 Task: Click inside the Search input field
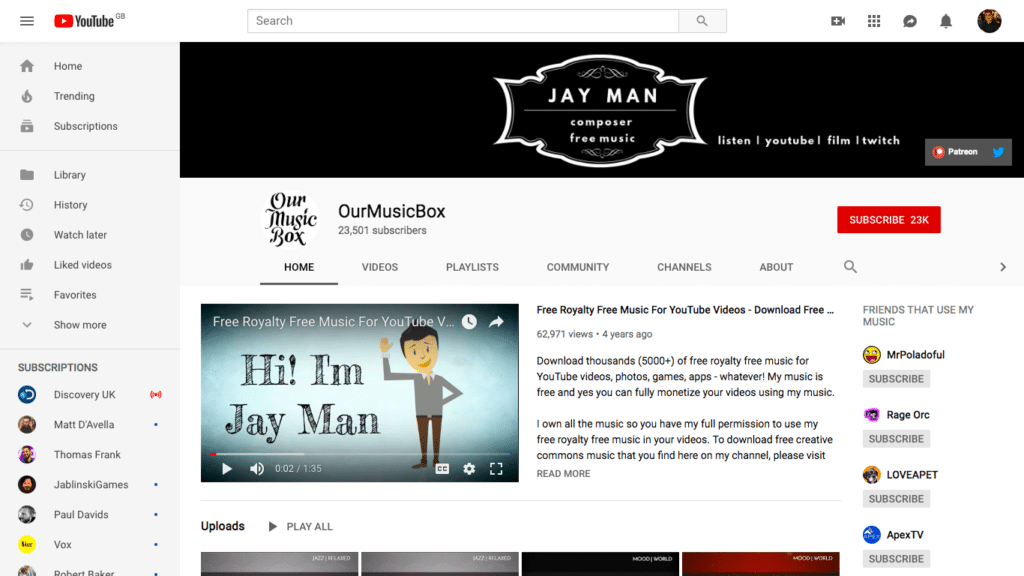(463, 21)
